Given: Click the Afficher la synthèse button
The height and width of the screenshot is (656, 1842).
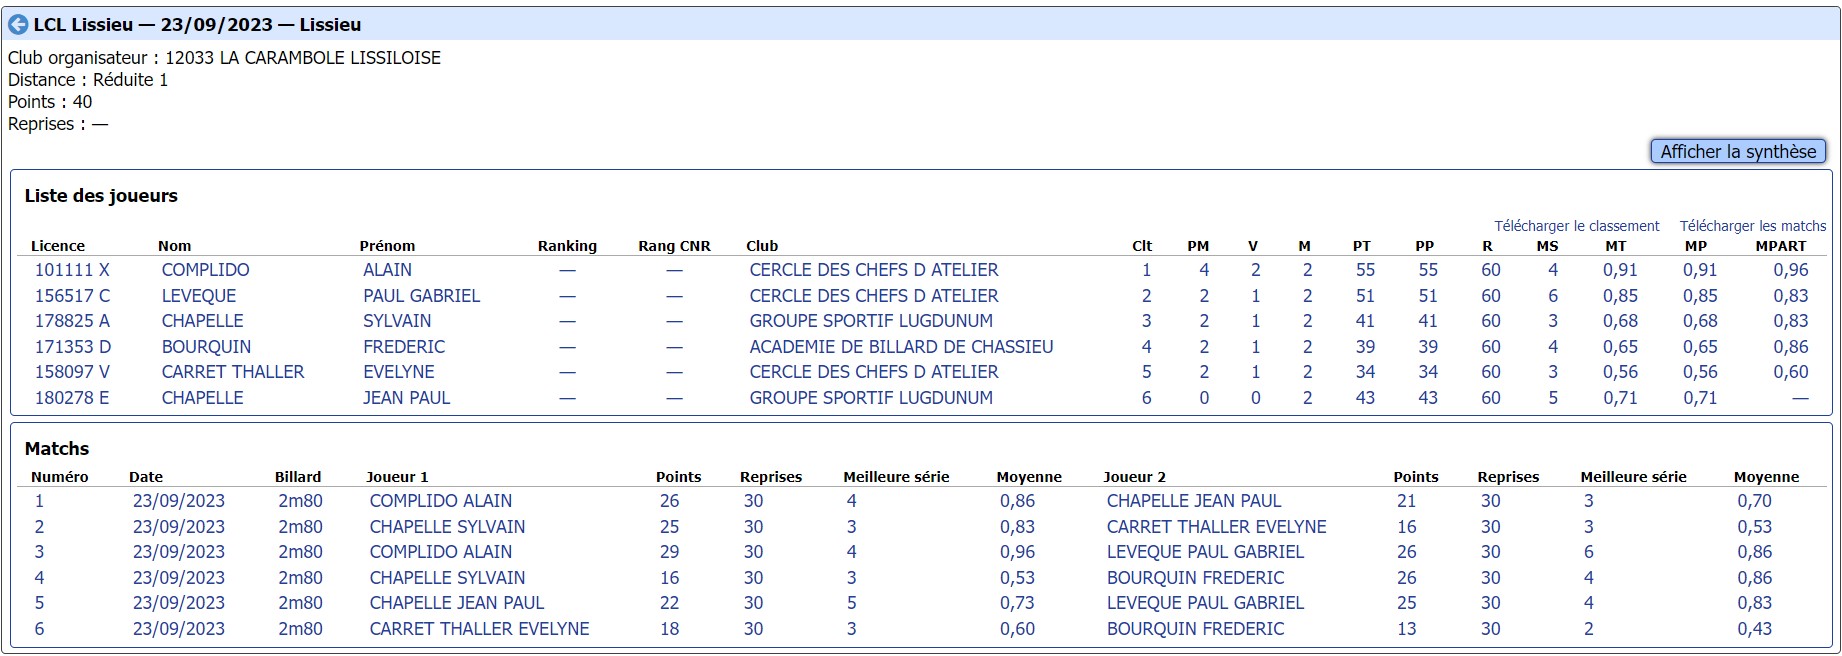Looking at the screenshot, I should pos(1738,152).
